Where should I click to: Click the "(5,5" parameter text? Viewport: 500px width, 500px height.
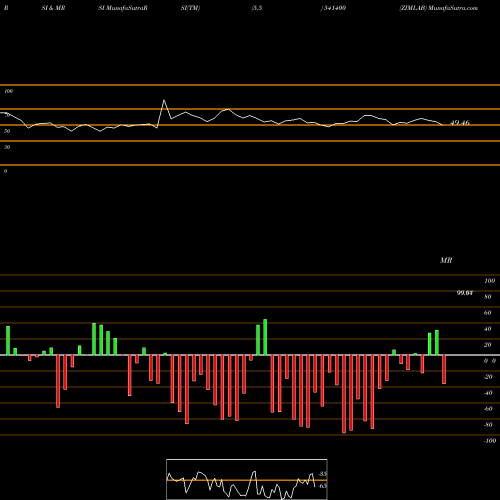tap(257, 8)
